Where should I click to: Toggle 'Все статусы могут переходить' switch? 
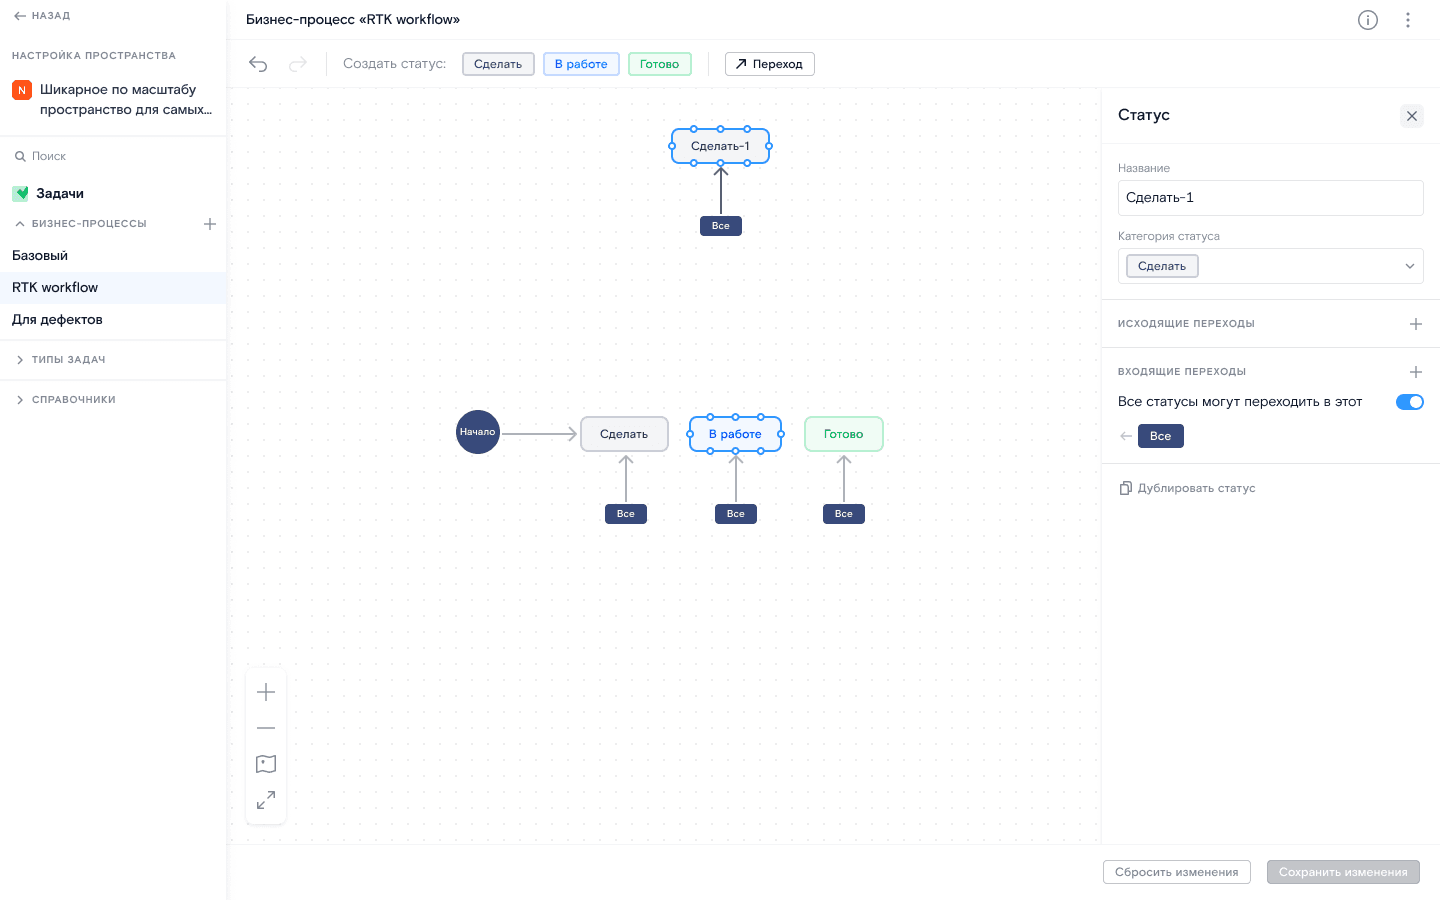pos(1410,402)
